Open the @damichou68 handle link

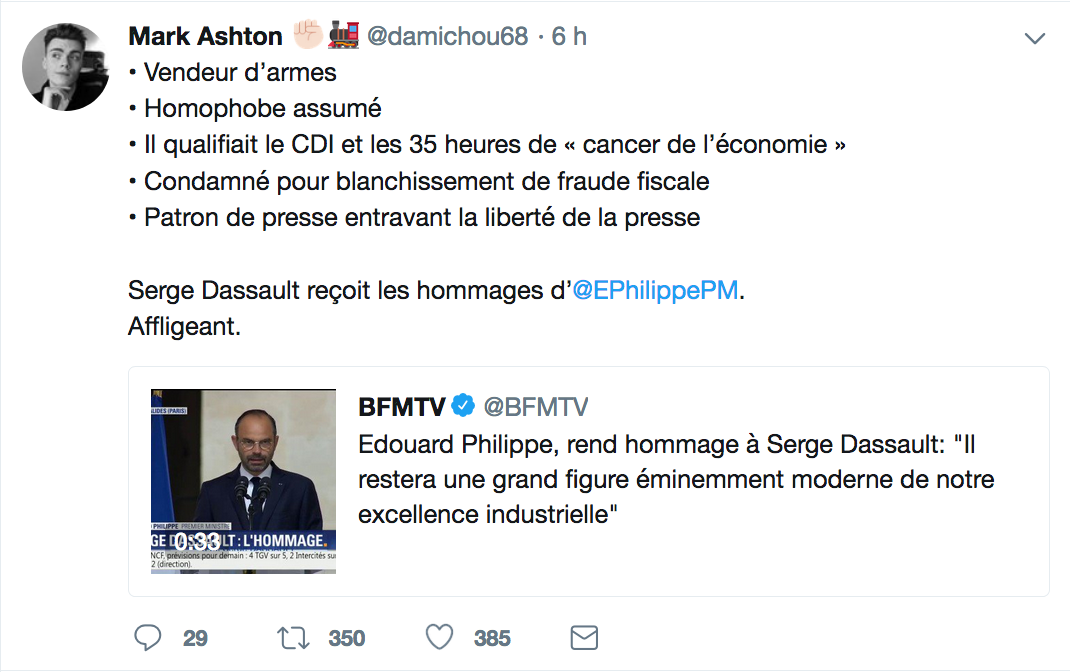(x=448, y=37)
